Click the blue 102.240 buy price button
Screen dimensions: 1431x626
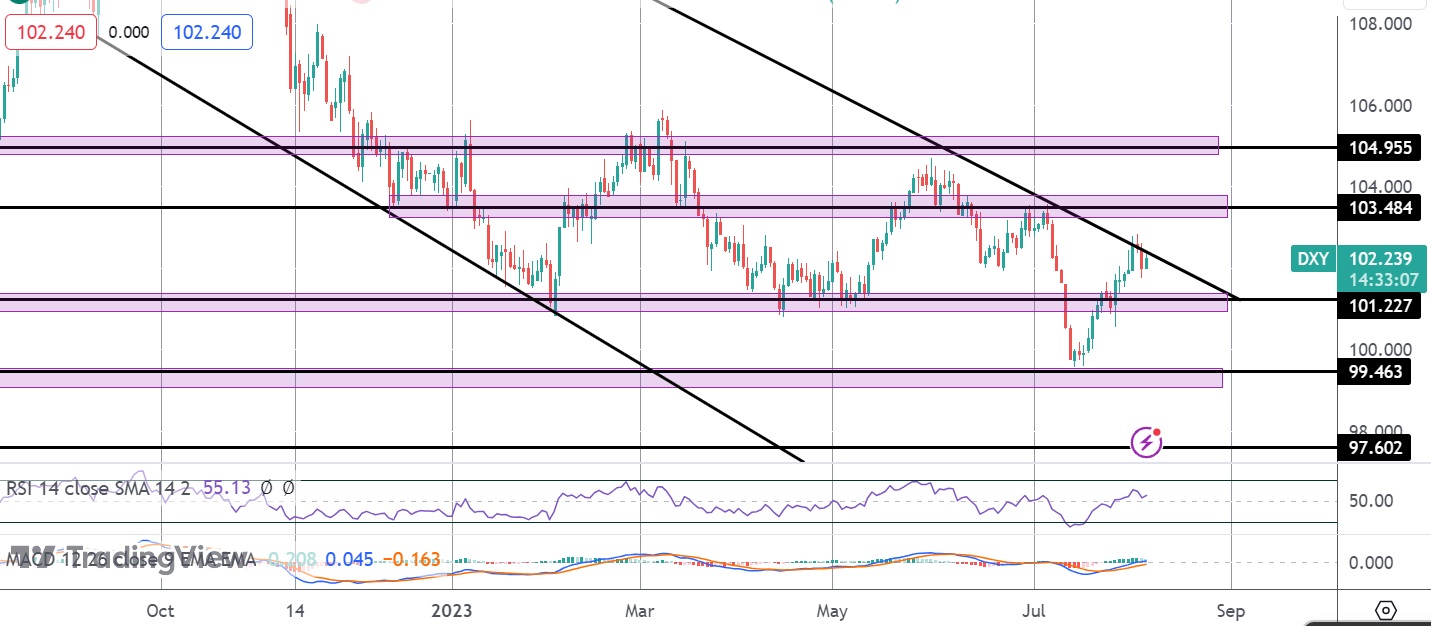pos(207,32)
